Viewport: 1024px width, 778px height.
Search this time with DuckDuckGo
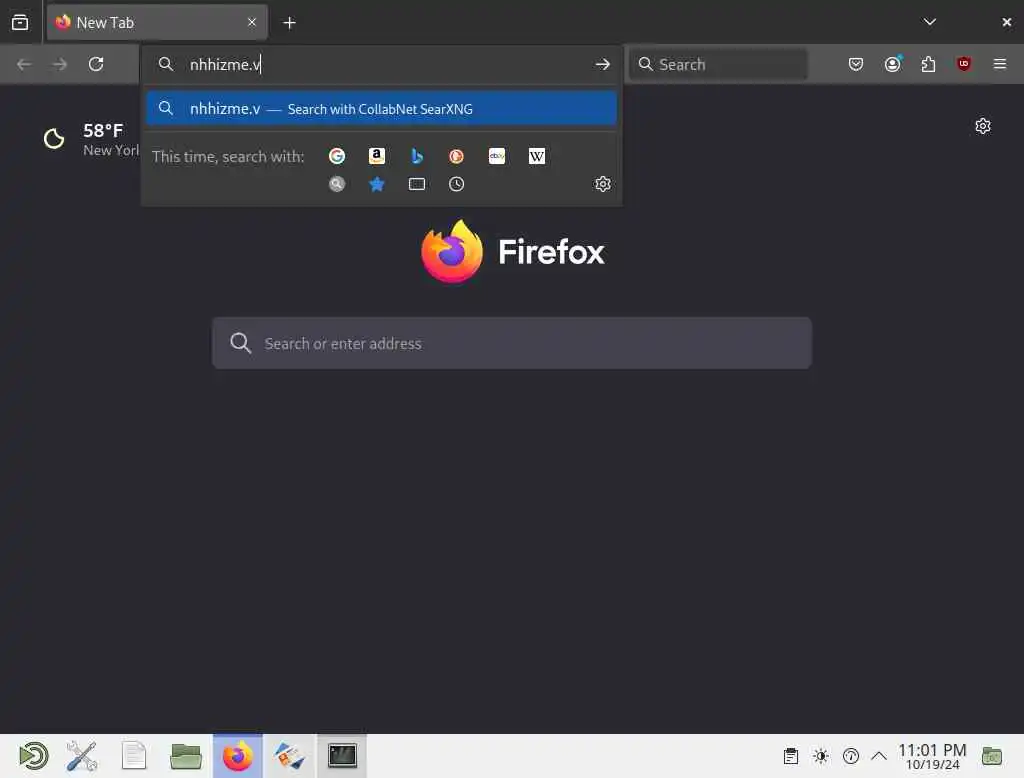tap(456, 156)
